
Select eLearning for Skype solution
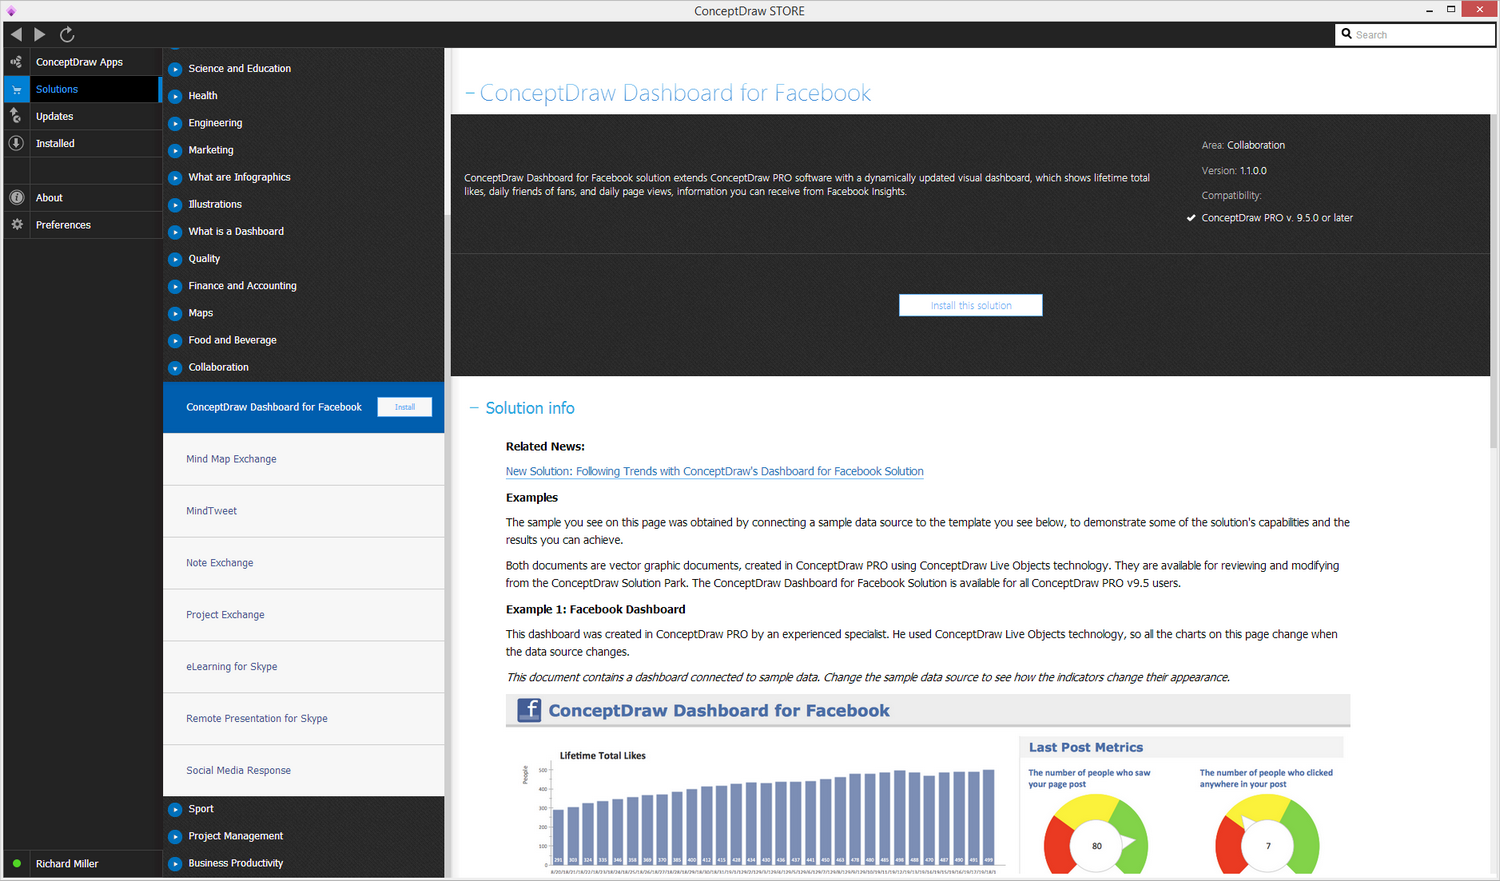tap(304, 667)
